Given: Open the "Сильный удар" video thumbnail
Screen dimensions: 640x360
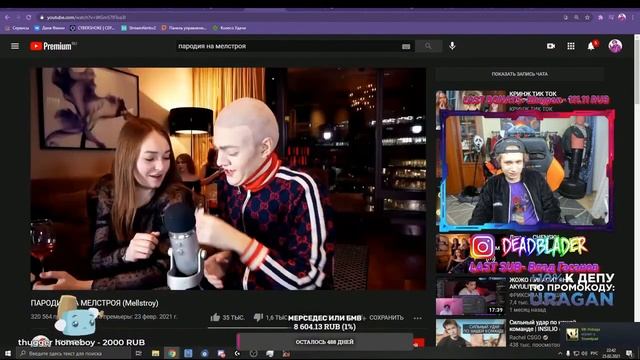Looking at the screenshot, I should pos(471,333).
